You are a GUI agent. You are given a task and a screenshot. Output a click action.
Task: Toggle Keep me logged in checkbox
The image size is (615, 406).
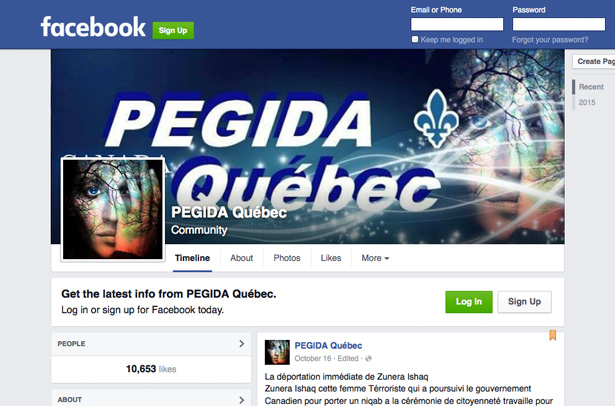[x=415, y=39]
